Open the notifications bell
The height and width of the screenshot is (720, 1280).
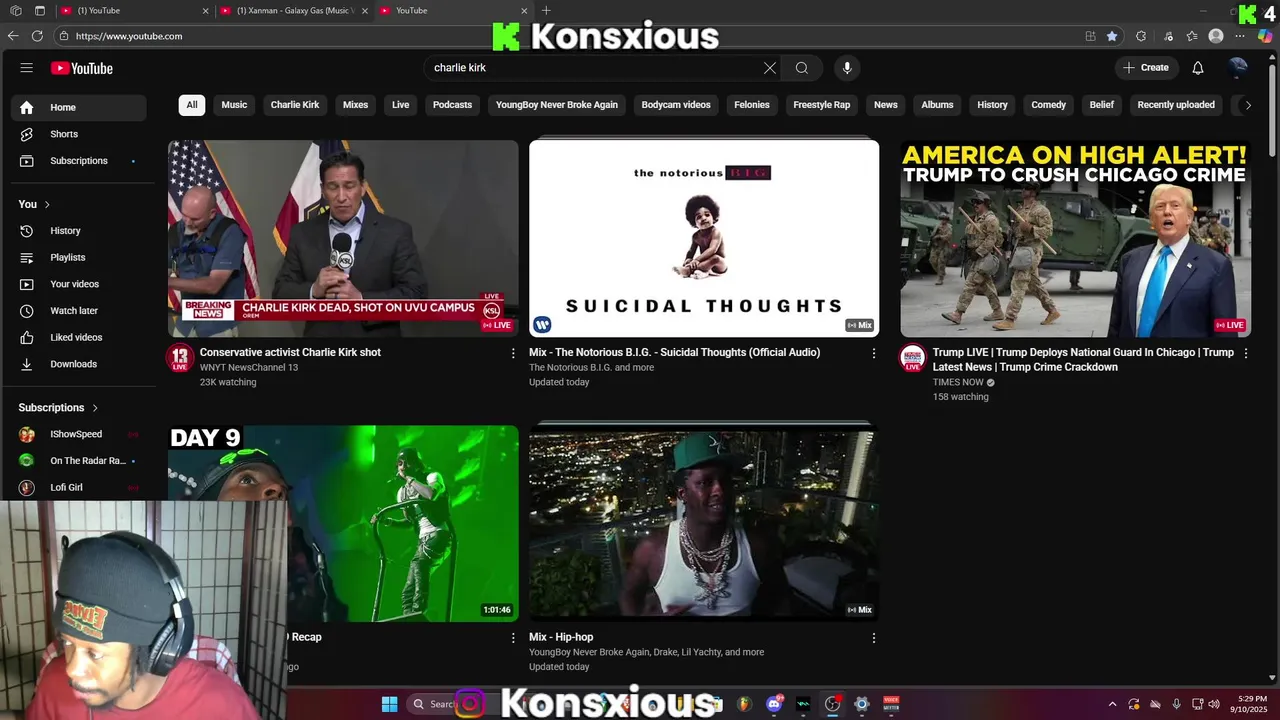[x=1198, y=68]
